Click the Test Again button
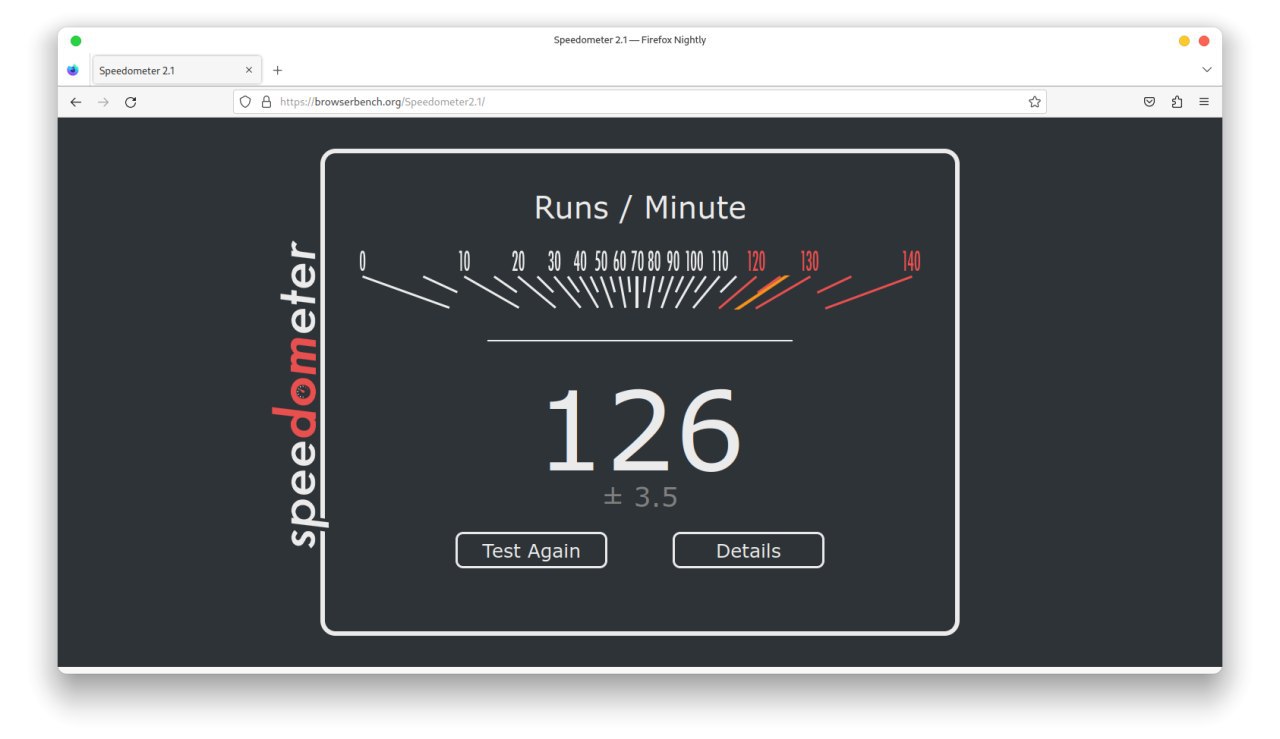This screenshot has height=739, width=1280. pos(531,550)
